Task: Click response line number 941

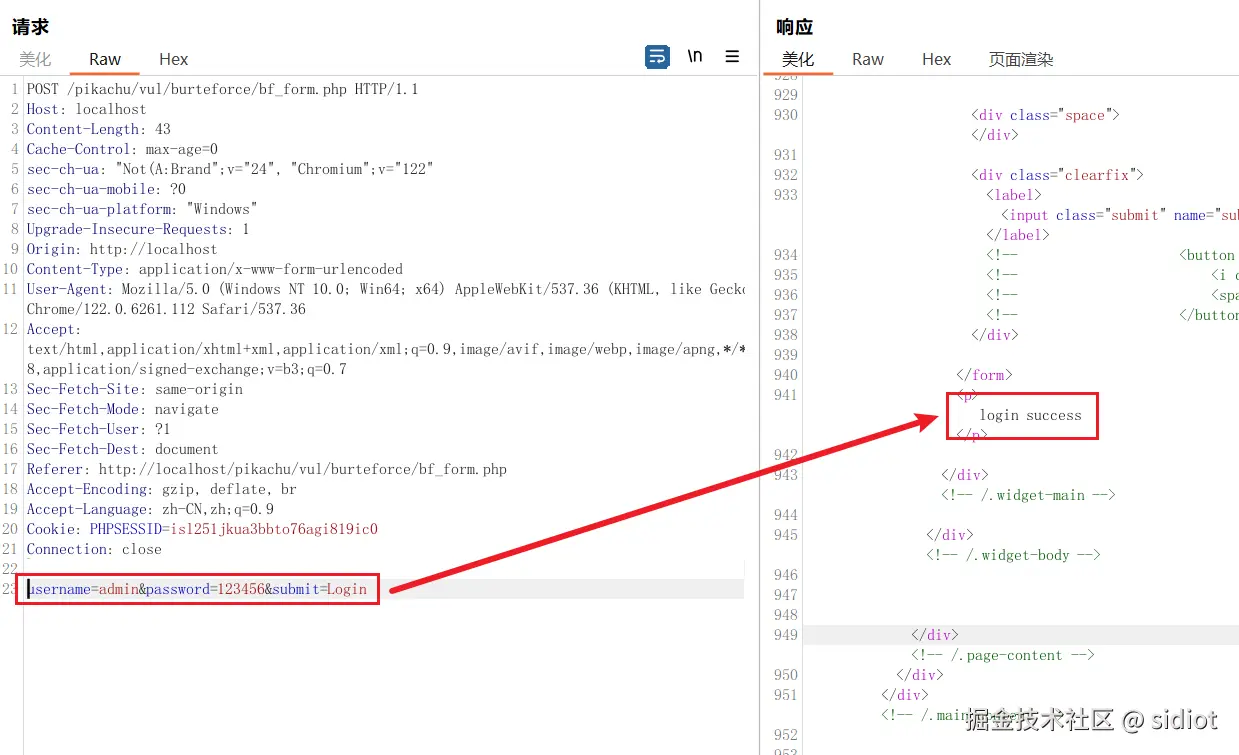Action: pyautogui.click(x=786, y=395)
